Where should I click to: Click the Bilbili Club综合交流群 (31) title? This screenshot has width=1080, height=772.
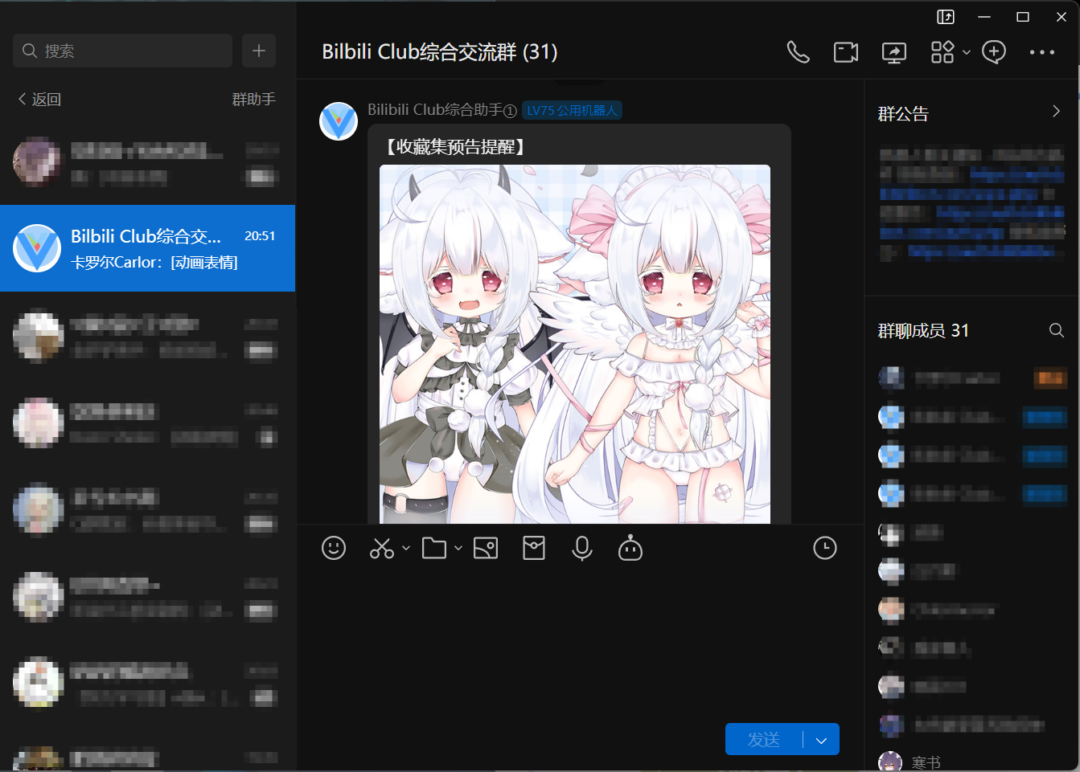coord(439,52)
